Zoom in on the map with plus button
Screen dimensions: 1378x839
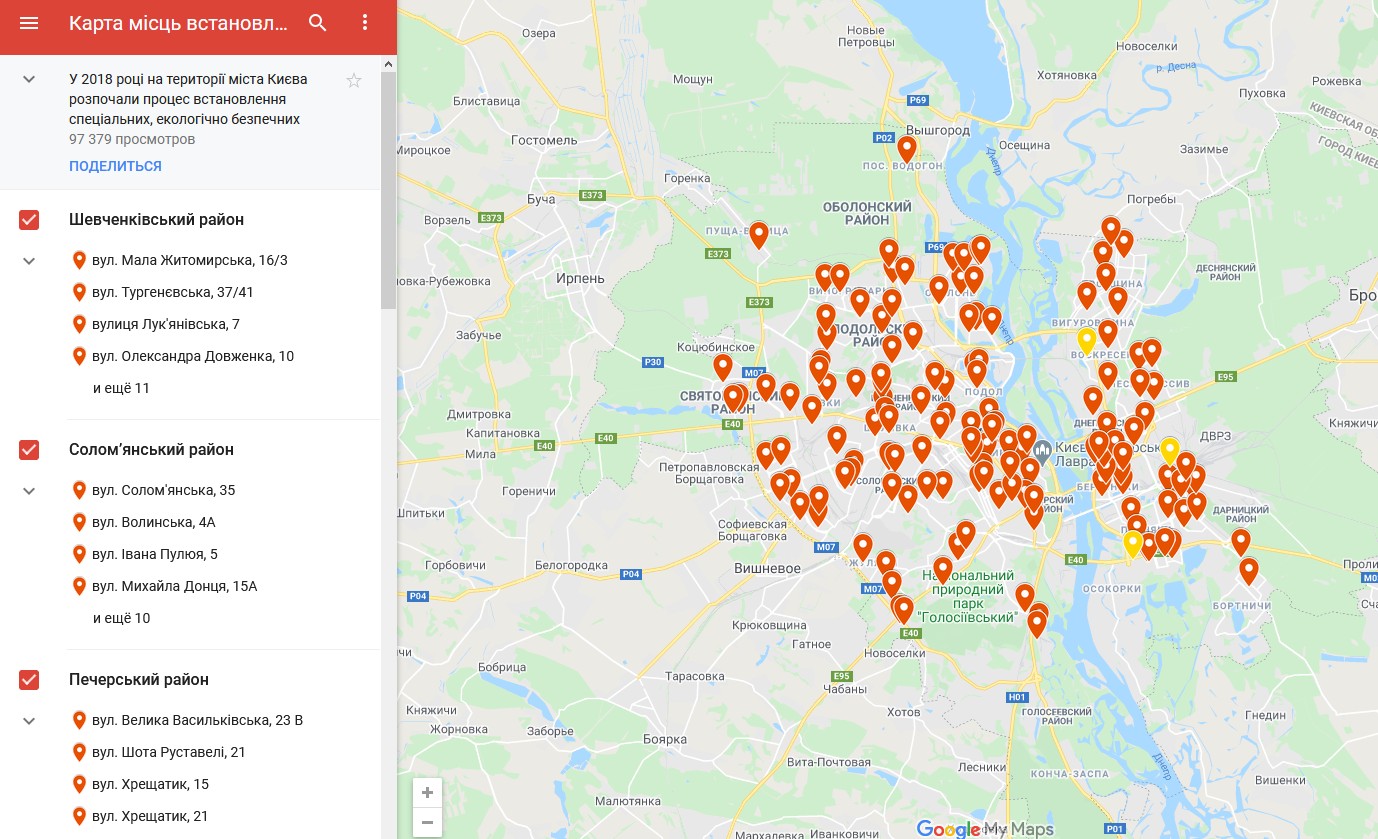pyautogui.click(x=427, y=793)
